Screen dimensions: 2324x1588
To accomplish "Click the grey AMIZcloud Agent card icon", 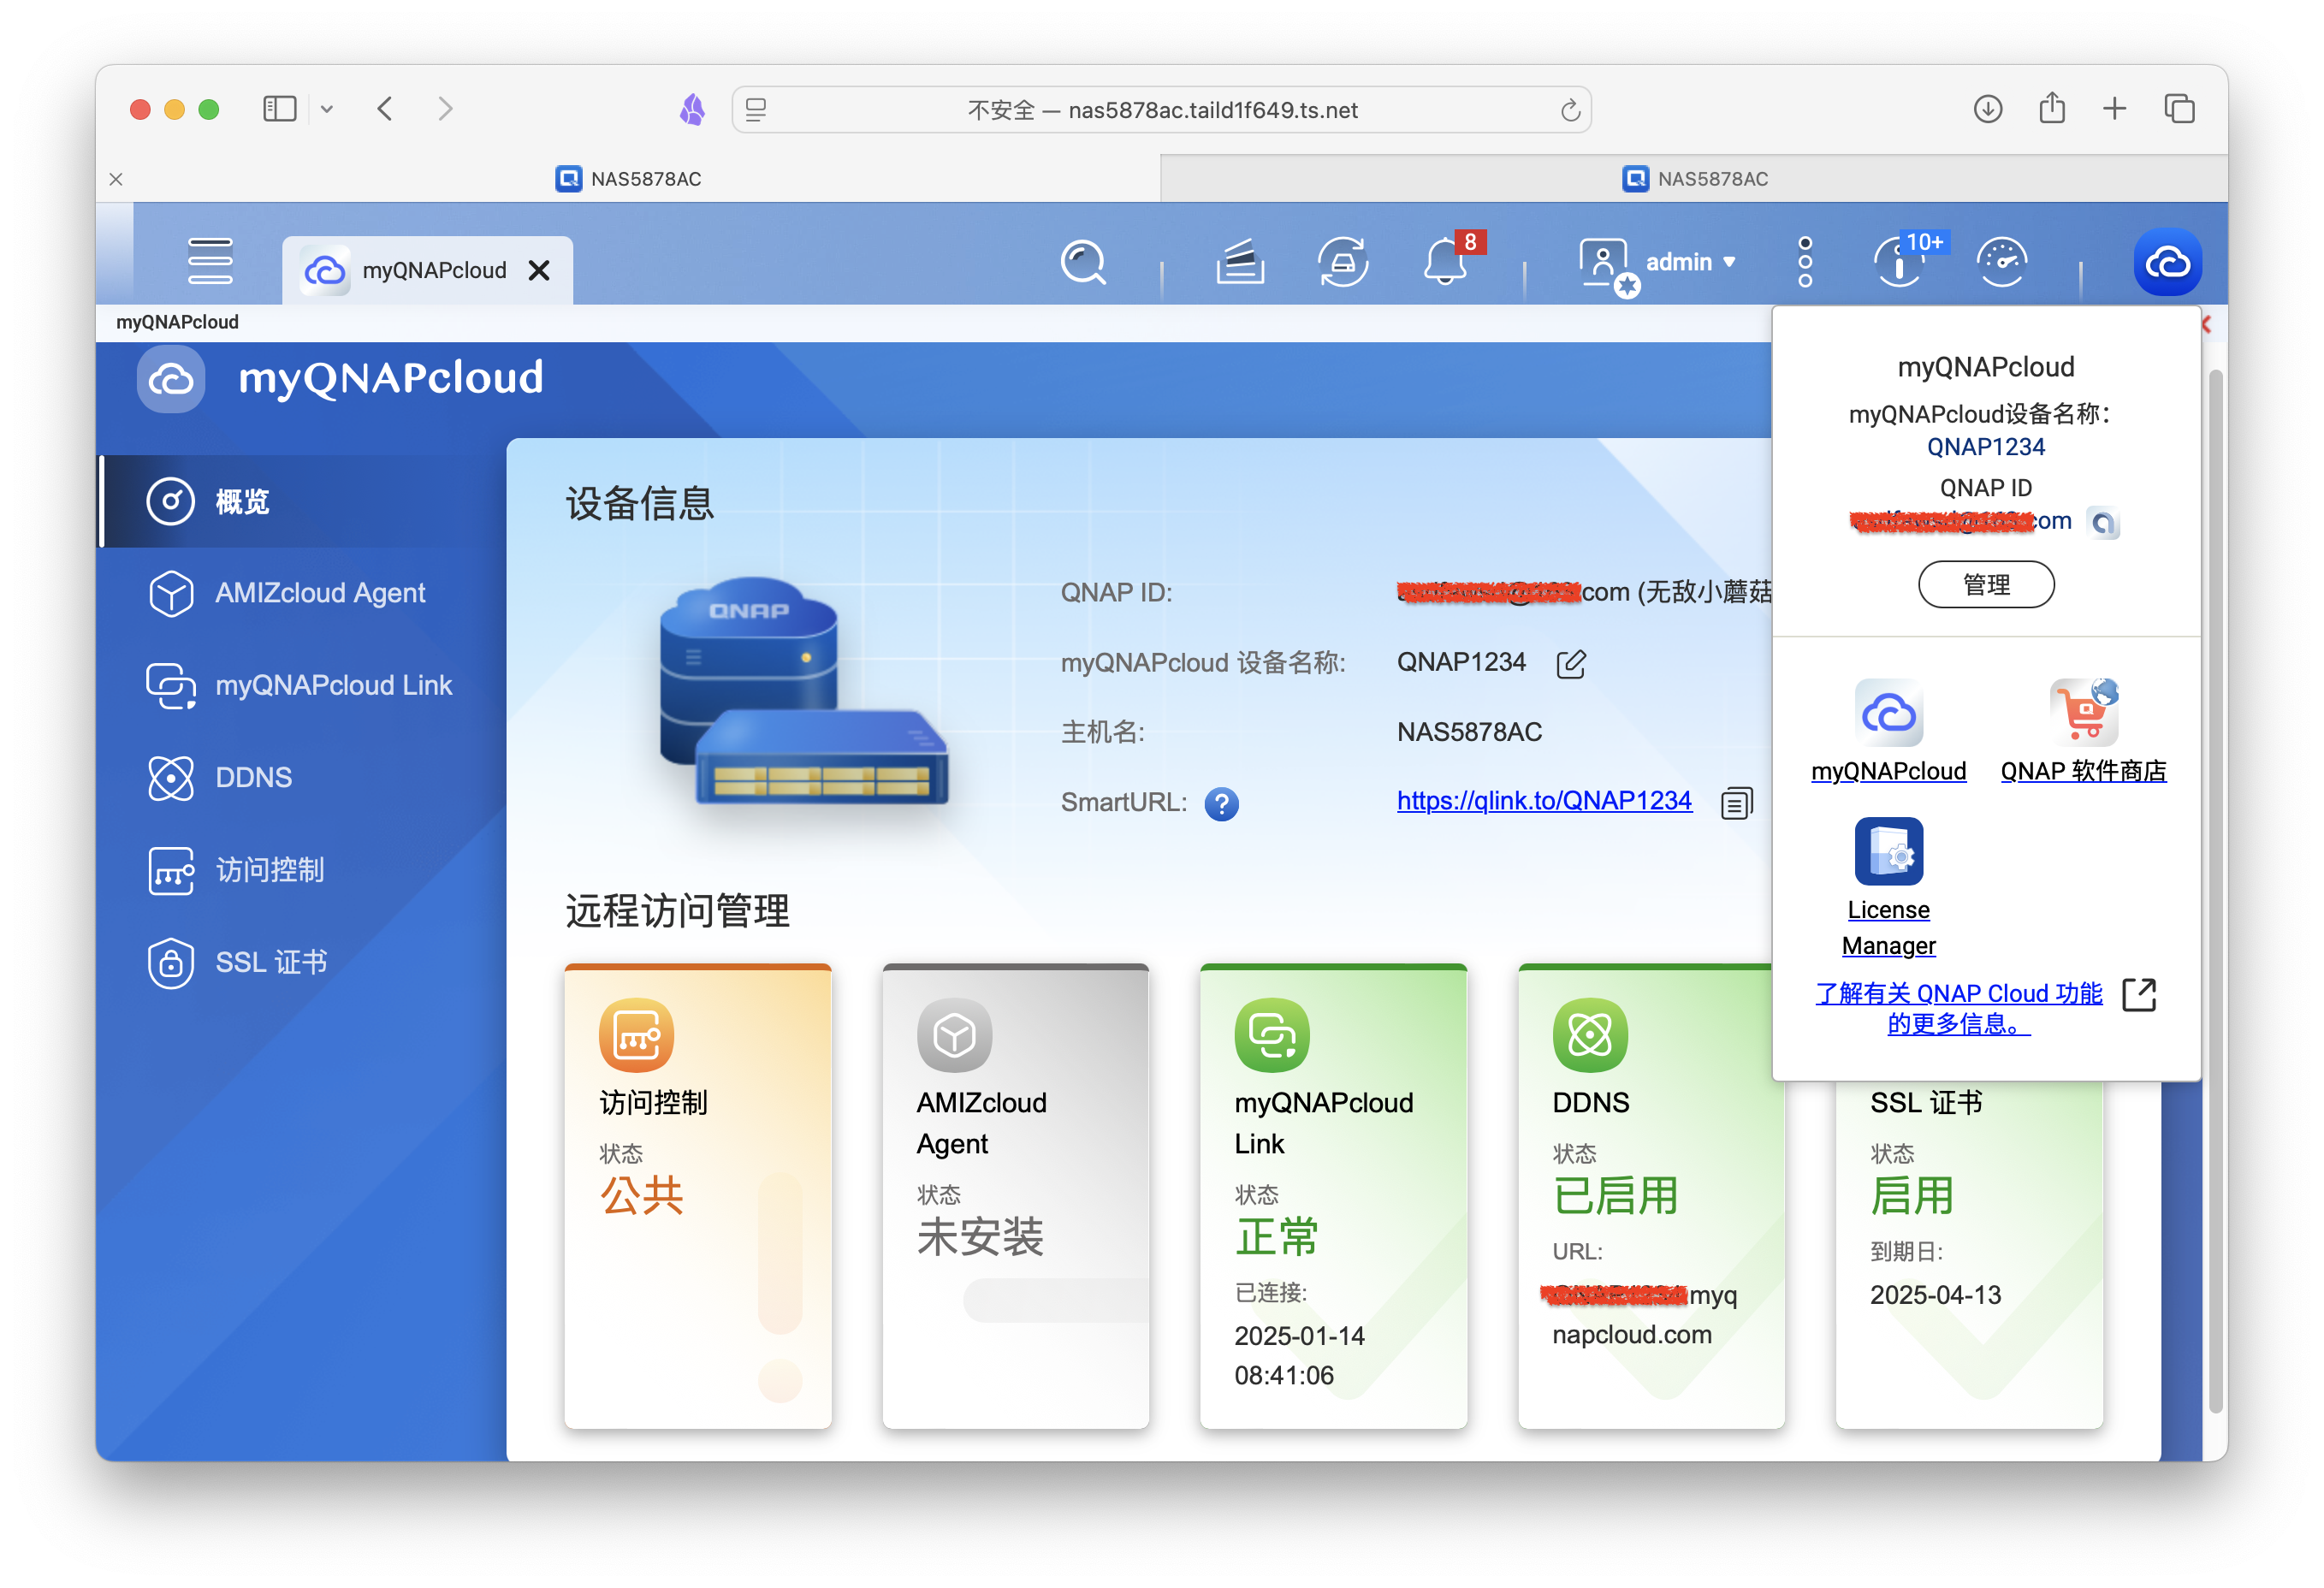I will pos(954,1034).
